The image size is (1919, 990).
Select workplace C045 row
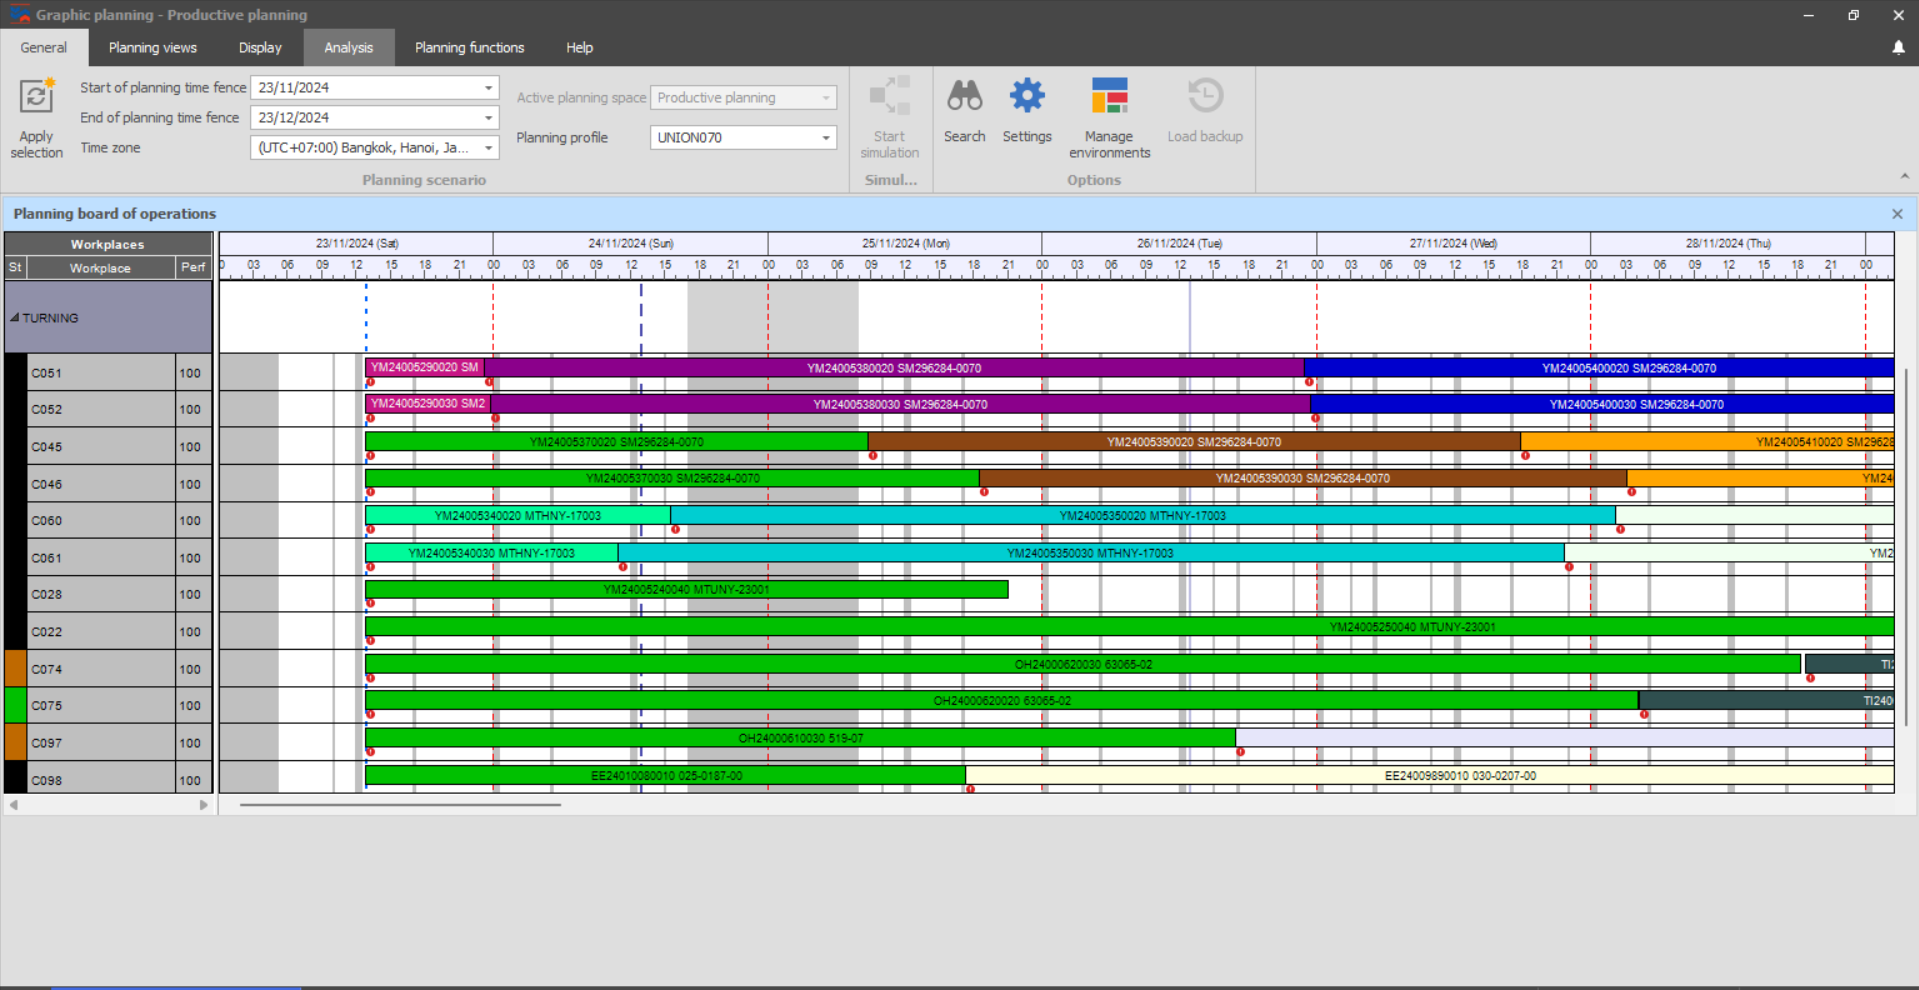tap(100, 447)
